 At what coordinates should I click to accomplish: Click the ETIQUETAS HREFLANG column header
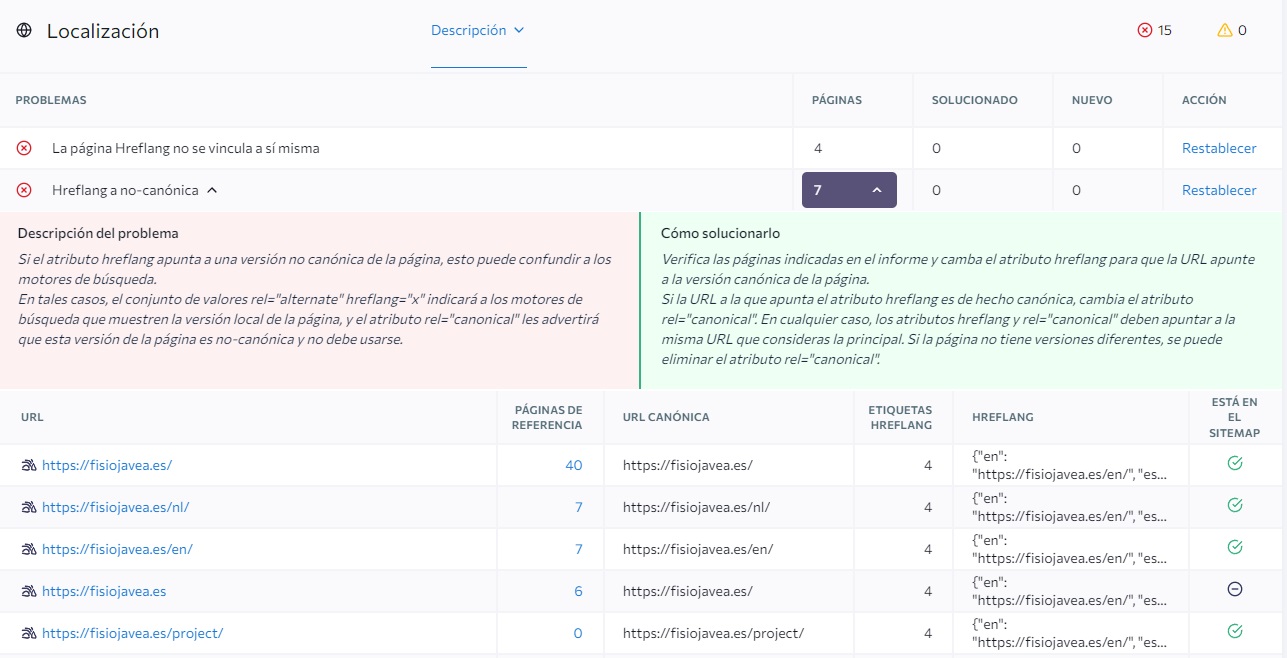[x=900, y=417]
